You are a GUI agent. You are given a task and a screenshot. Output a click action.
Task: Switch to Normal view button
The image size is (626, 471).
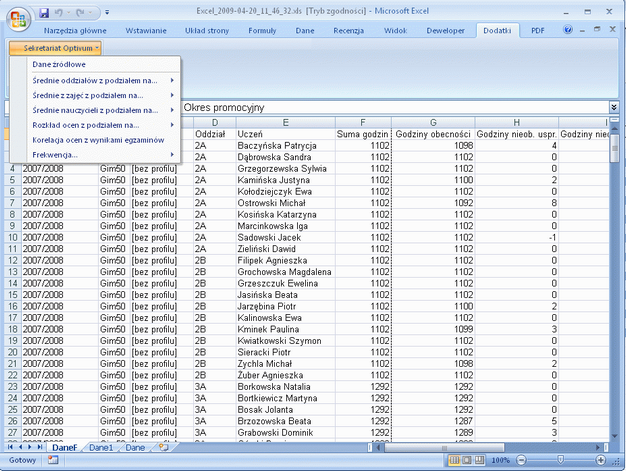[454, 460]
